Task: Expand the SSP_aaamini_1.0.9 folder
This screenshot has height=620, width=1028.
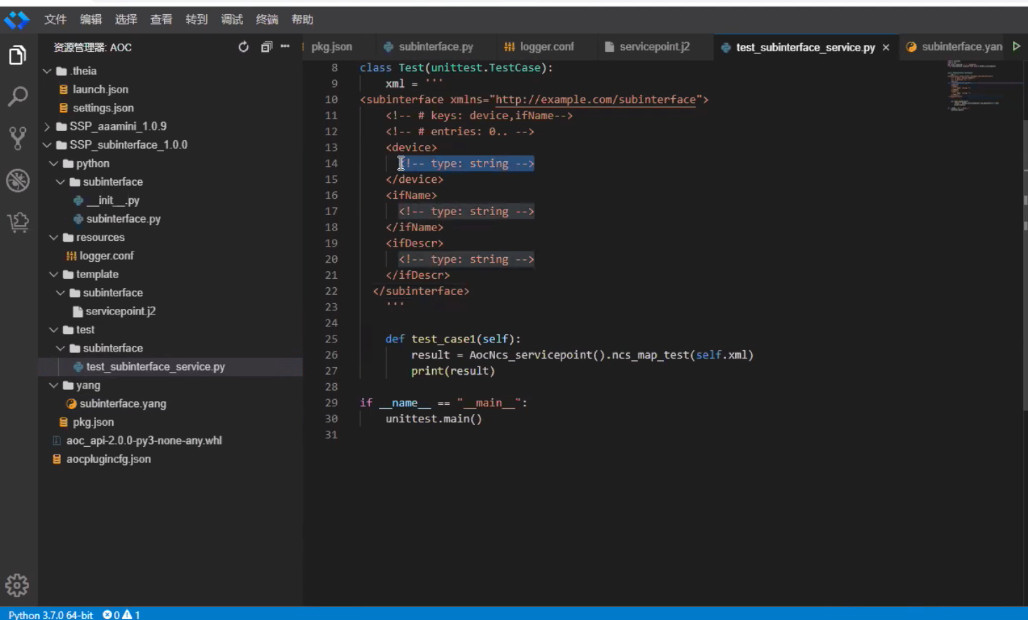Action: (x=46, y=127)
